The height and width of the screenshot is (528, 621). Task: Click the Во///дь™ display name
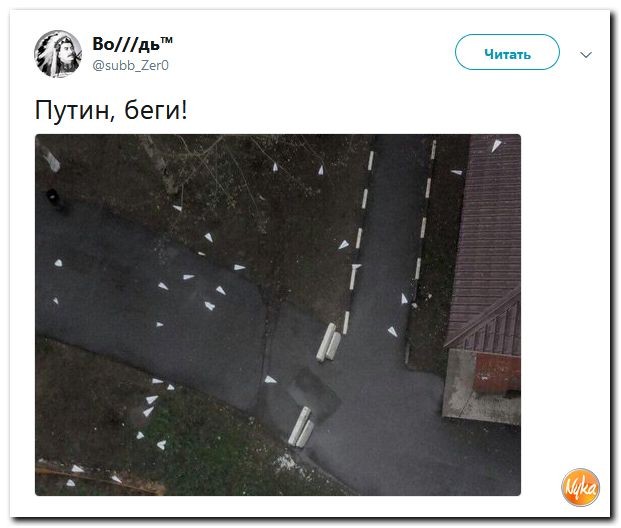click(x=132, y=44)
